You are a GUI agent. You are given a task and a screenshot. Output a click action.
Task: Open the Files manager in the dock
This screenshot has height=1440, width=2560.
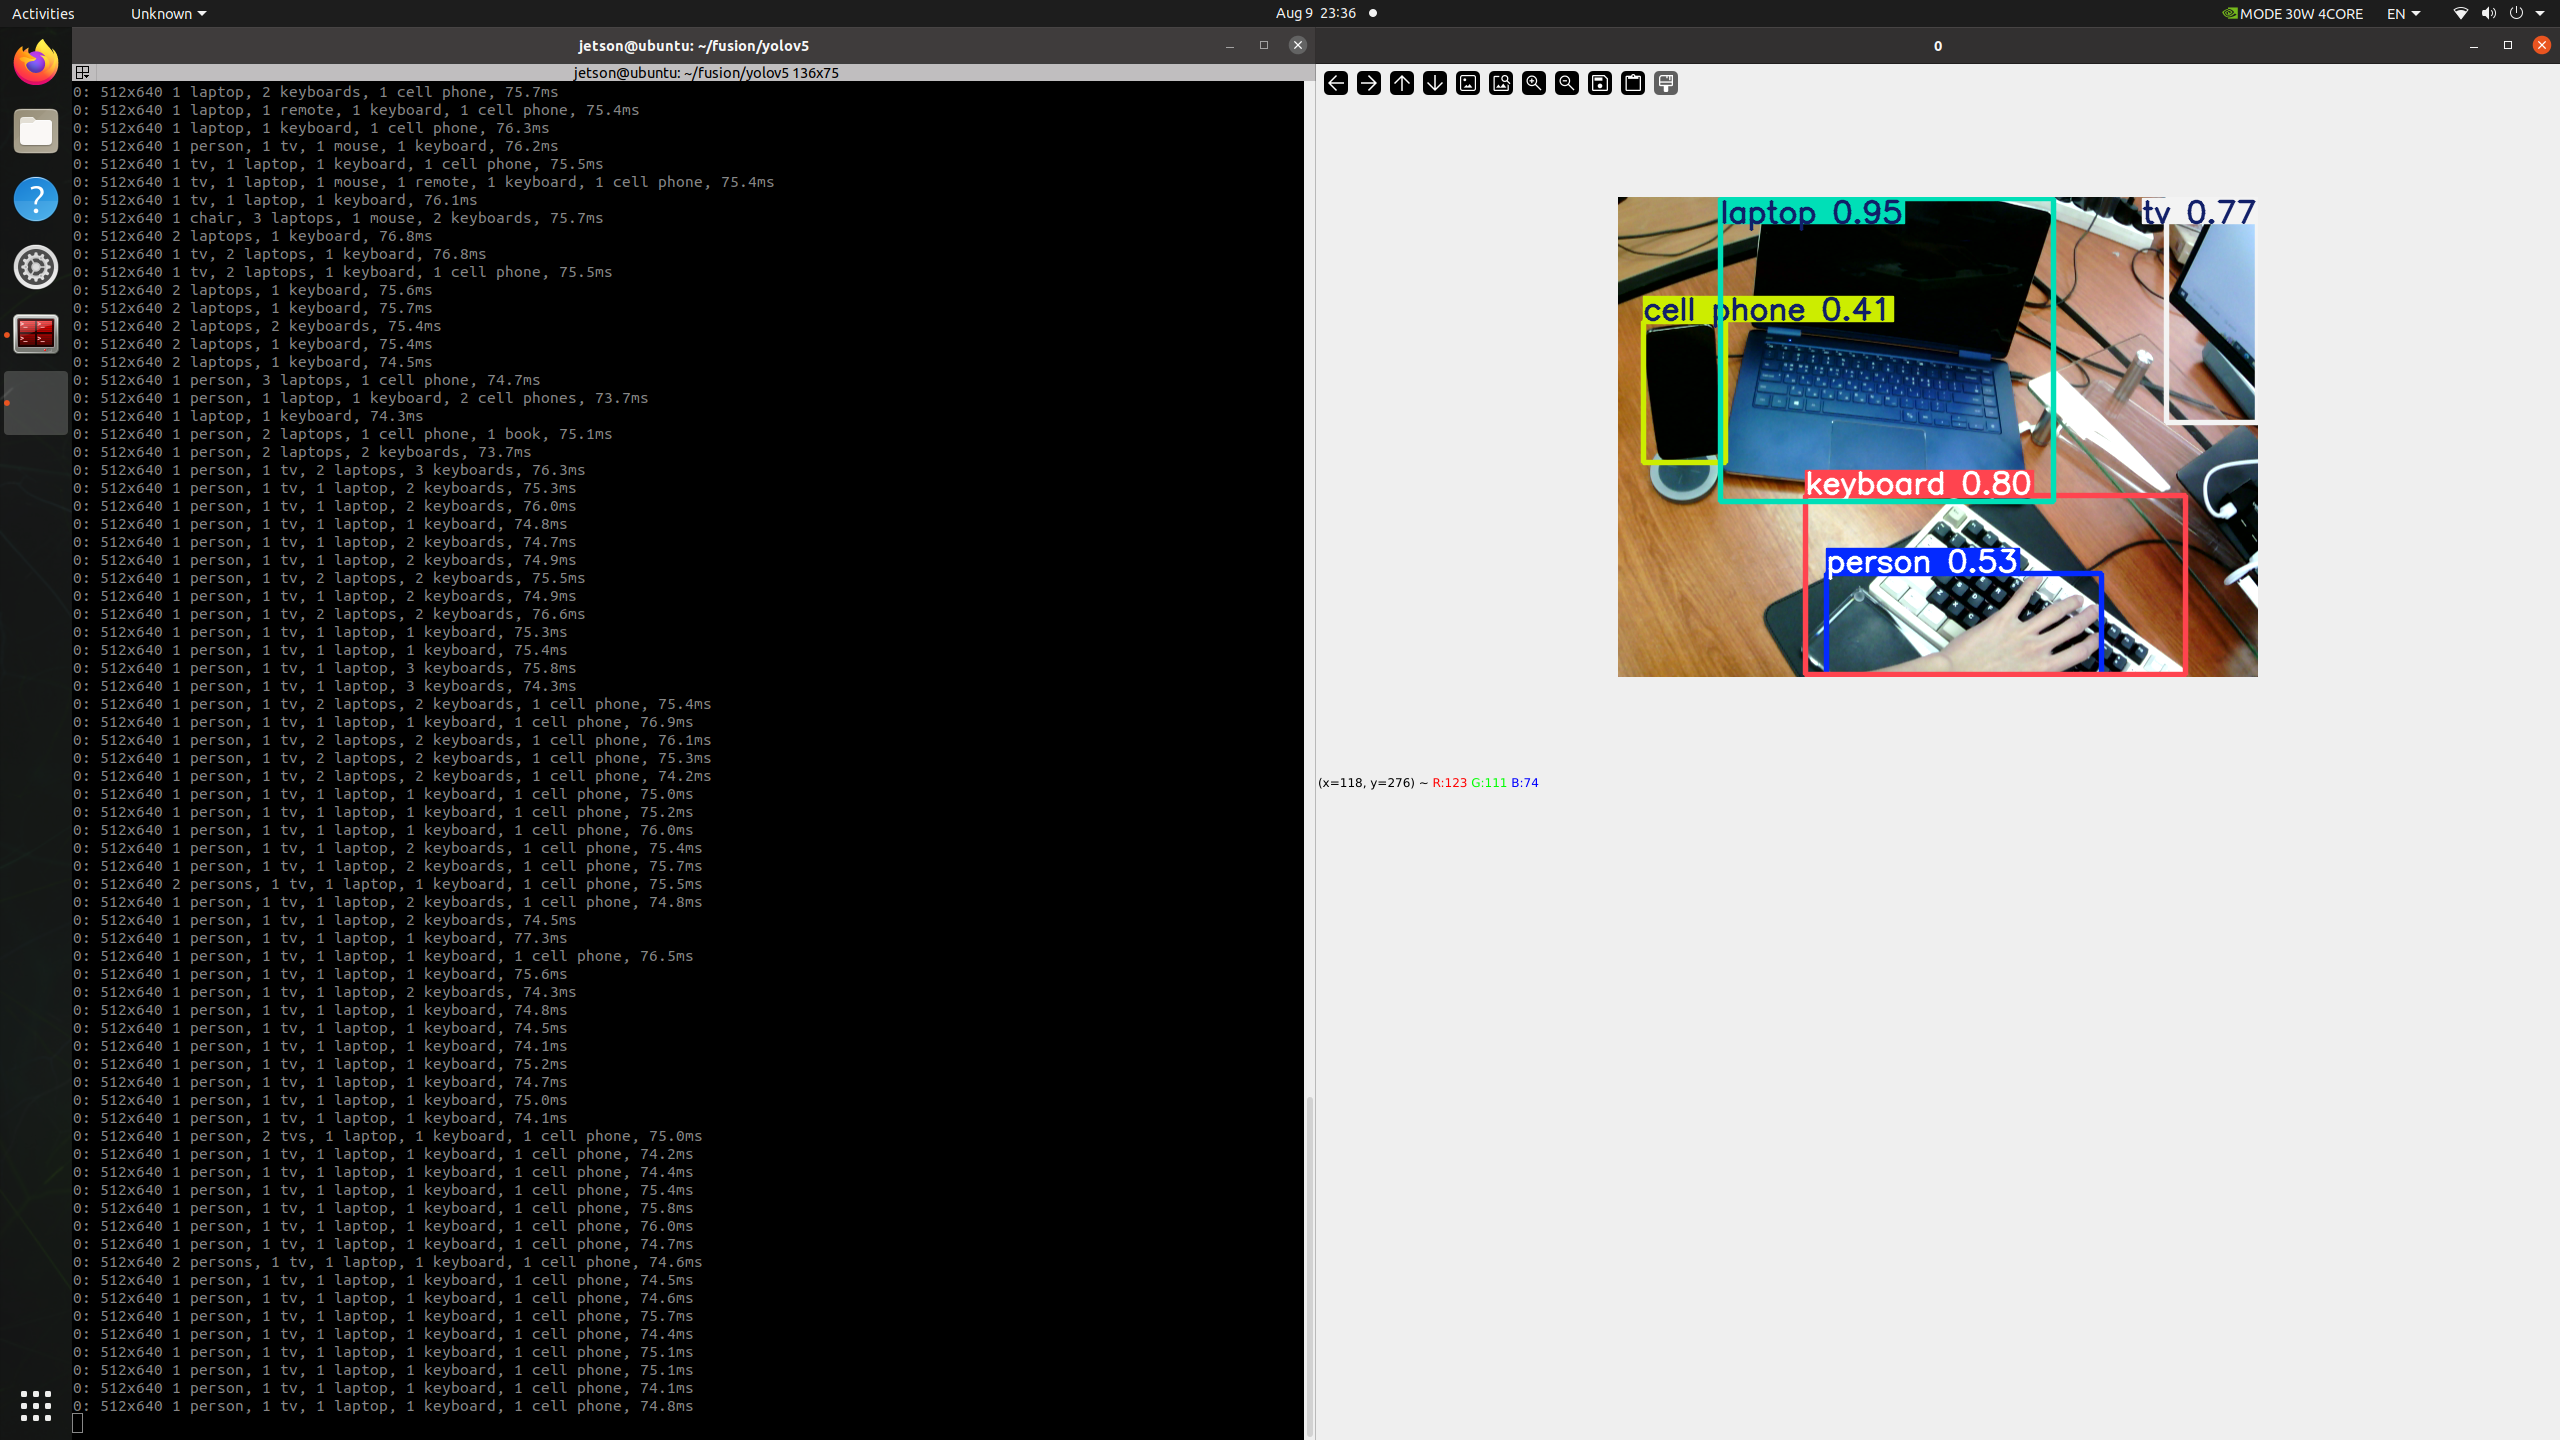[x=36, y=131]
